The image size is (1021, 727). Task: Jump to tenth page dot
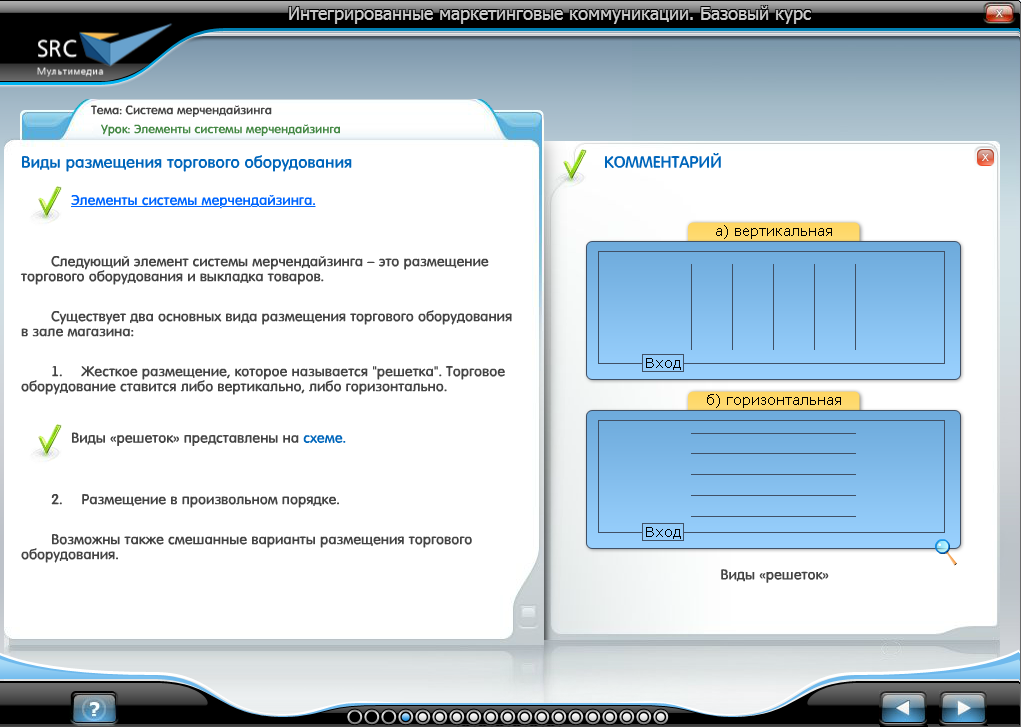(x=508, y=717)
